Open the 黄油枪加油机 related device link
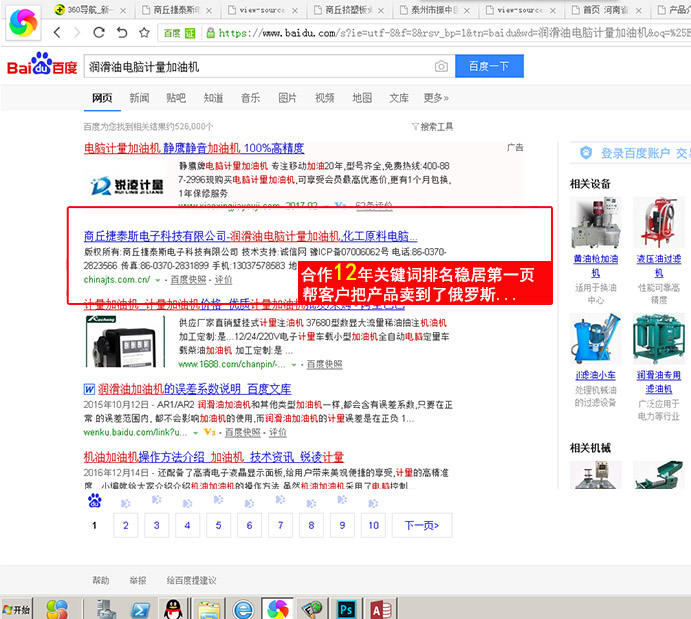 pos(595,266)
